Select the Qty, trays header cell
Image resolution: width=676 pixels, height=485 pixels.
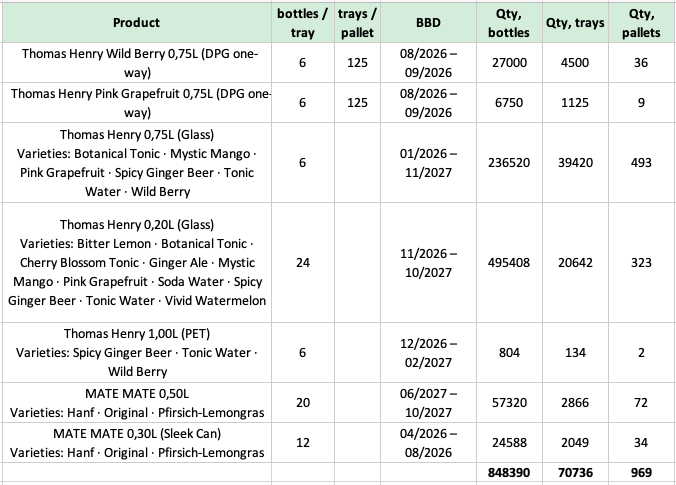tap(575, 23)
